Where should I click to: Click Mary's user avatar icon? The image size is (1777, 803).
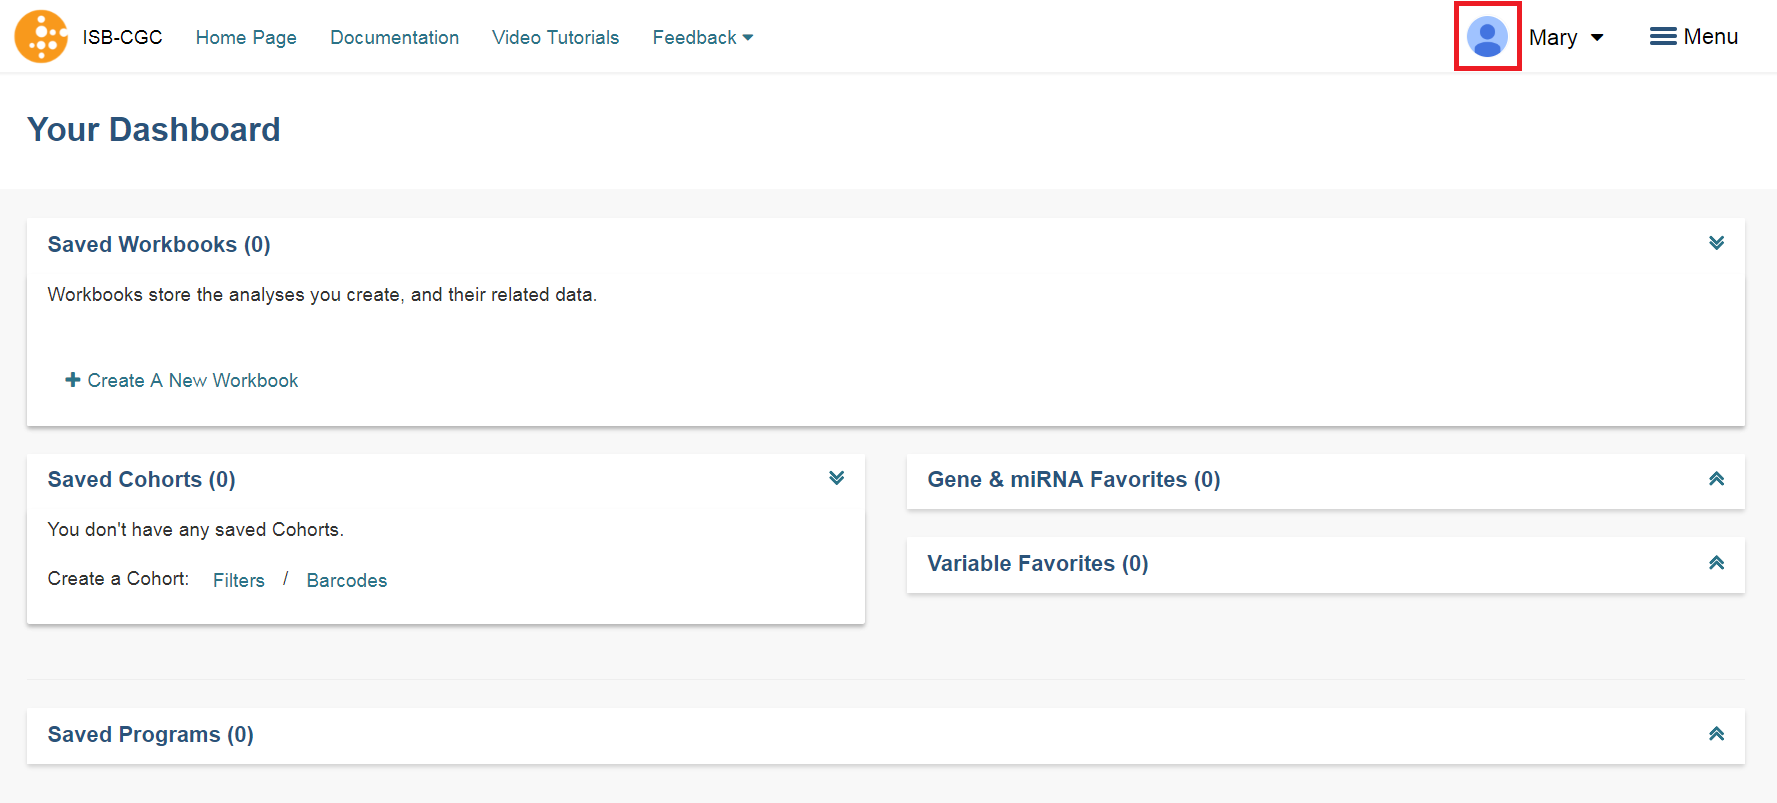pos(1487,37)
